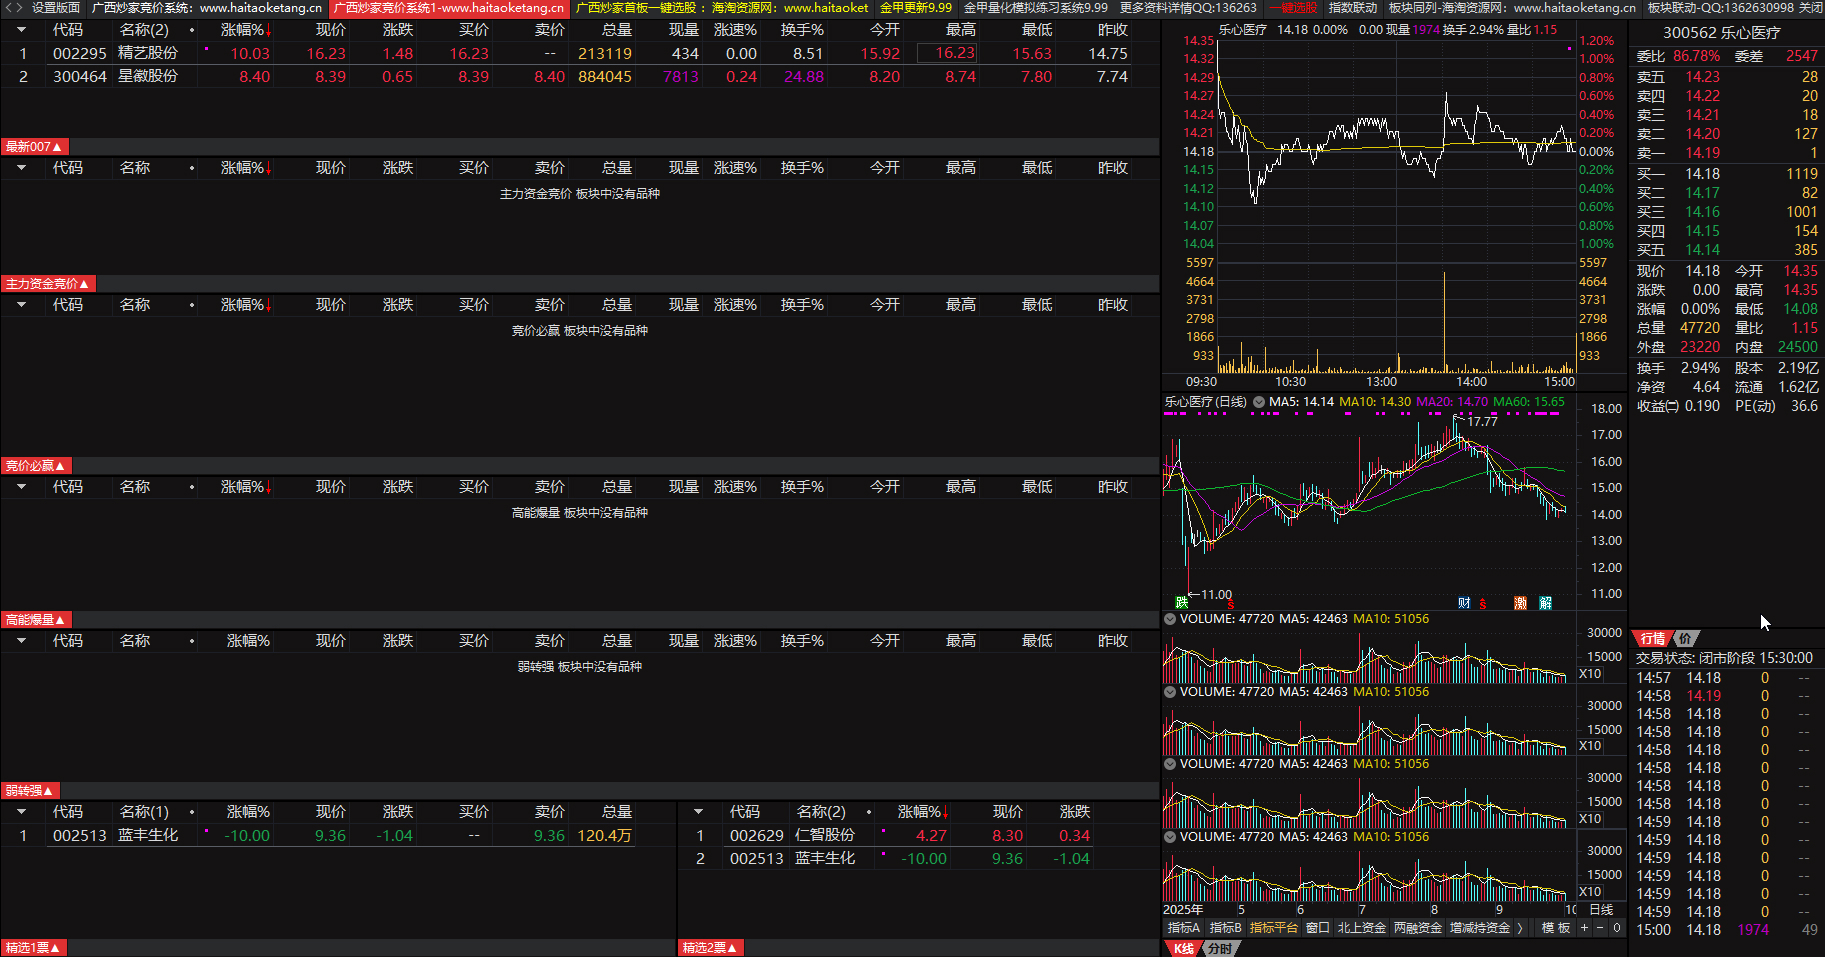
Task: Sort by the 涨幅% column header in top table
Action: 245,30
